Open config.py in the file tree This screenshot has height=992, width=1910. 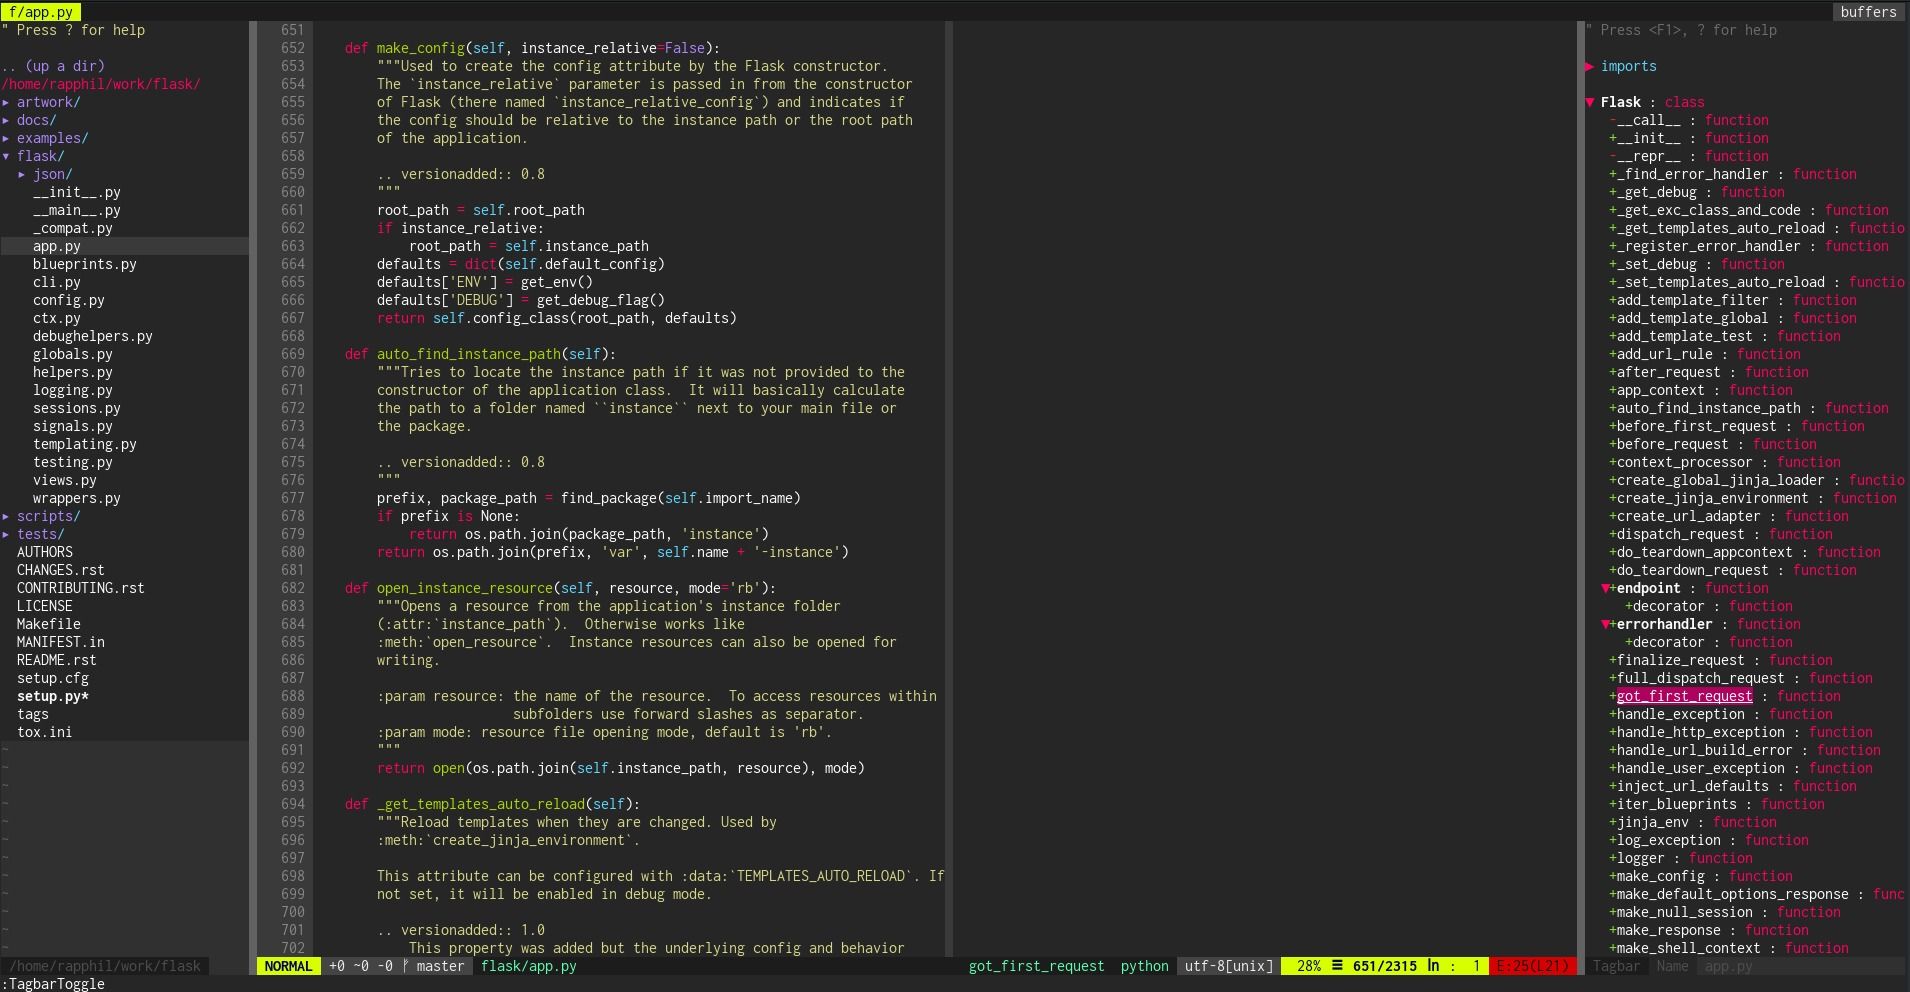pyautogui.click(x=68, y=300)
